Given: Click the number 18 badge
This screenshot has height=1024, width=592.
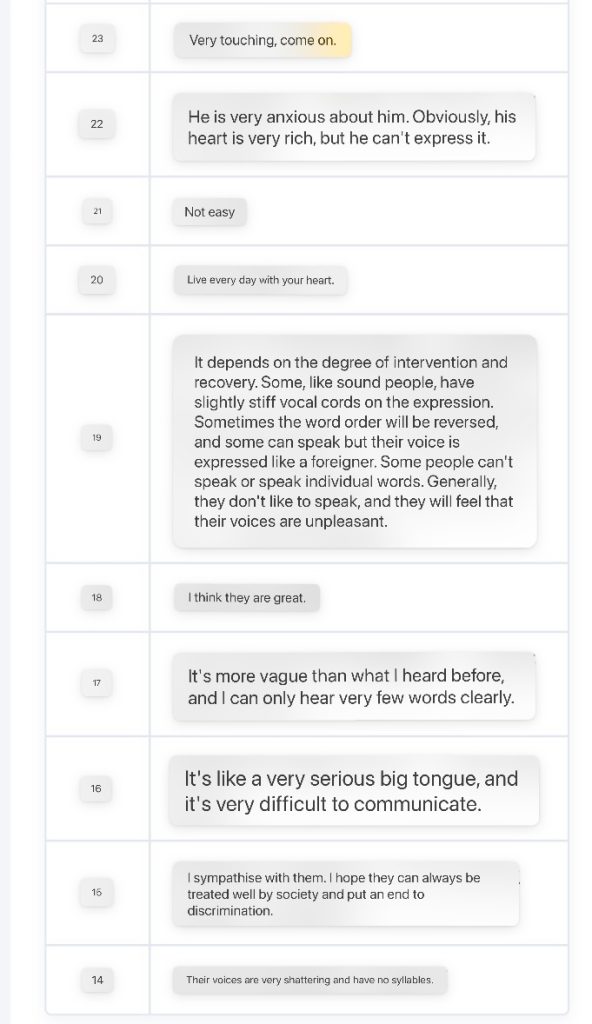Looking at the screenshot, I should point(97,598).
